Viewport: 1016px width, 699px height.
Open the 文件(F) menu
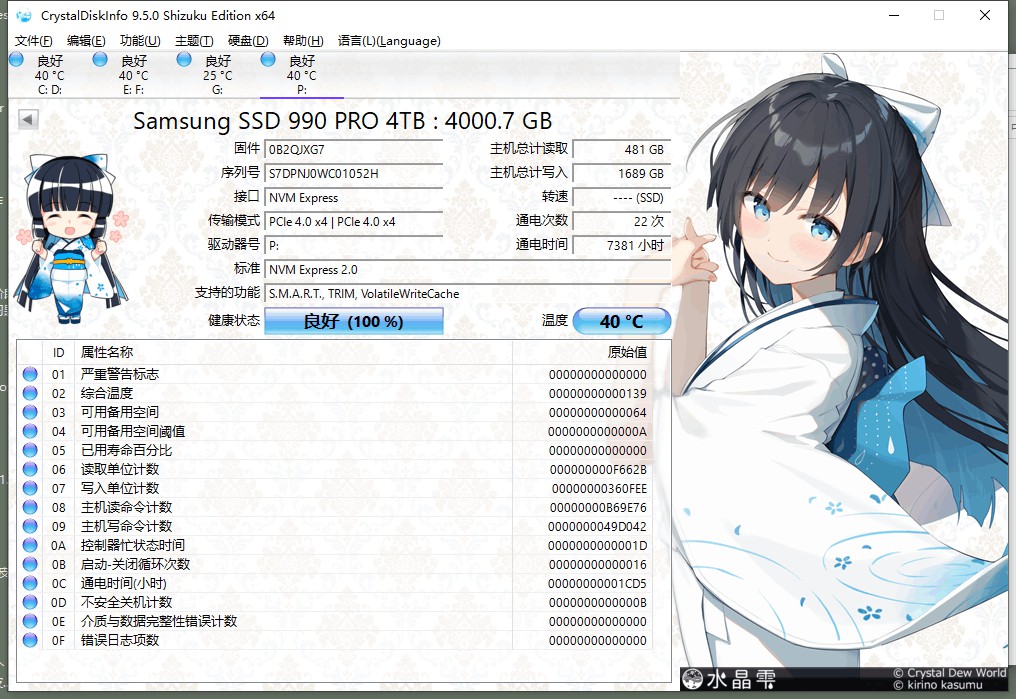[x=34, y=41]
